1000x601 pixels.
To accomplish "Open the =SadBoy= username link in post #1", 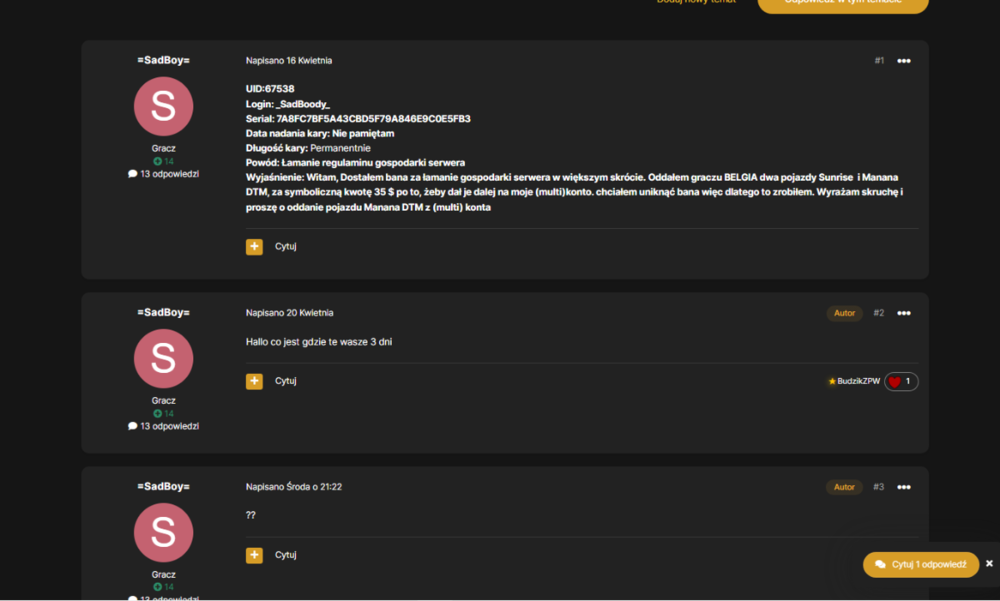I will pos(163,60).
